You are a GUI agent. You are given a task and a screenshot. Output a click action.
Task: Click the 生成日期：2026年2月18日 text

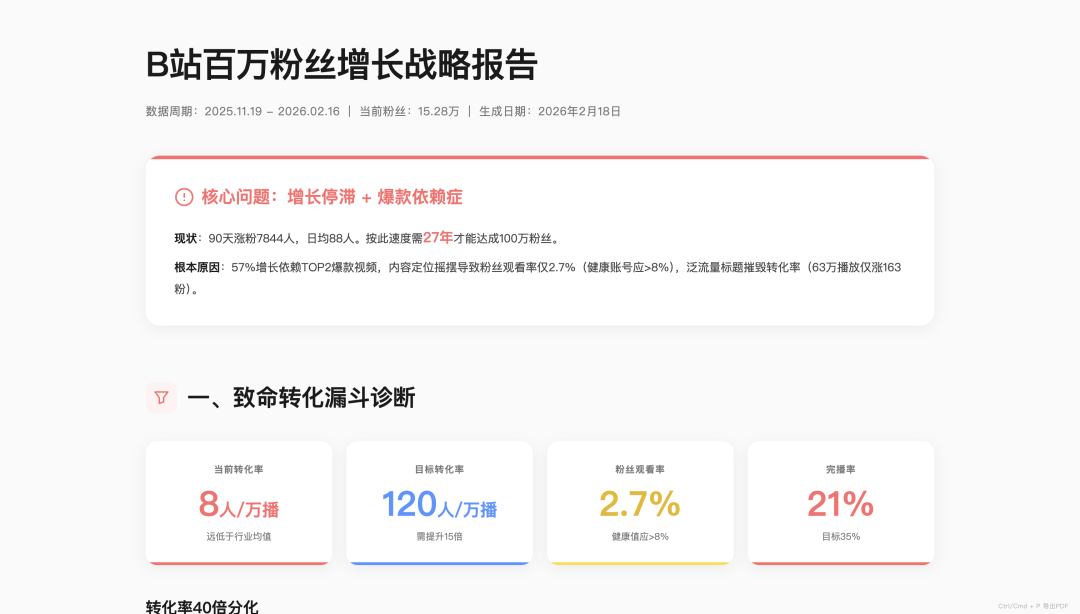pyautogui.click(x=550, y=112)
